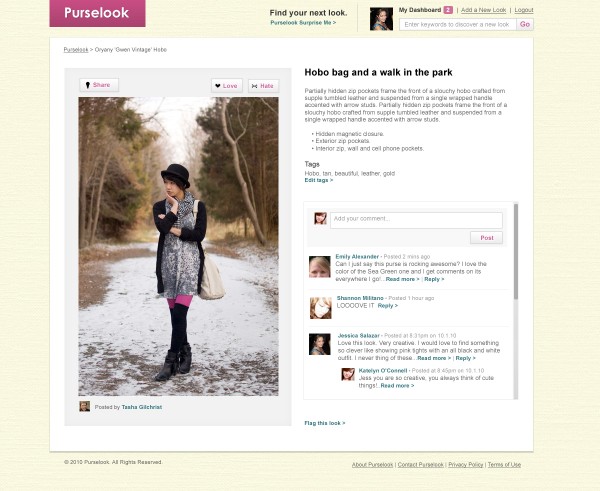Expand Jessica Salazar's comment Read more
Screen dimensions: 600x491
(434, 358)
